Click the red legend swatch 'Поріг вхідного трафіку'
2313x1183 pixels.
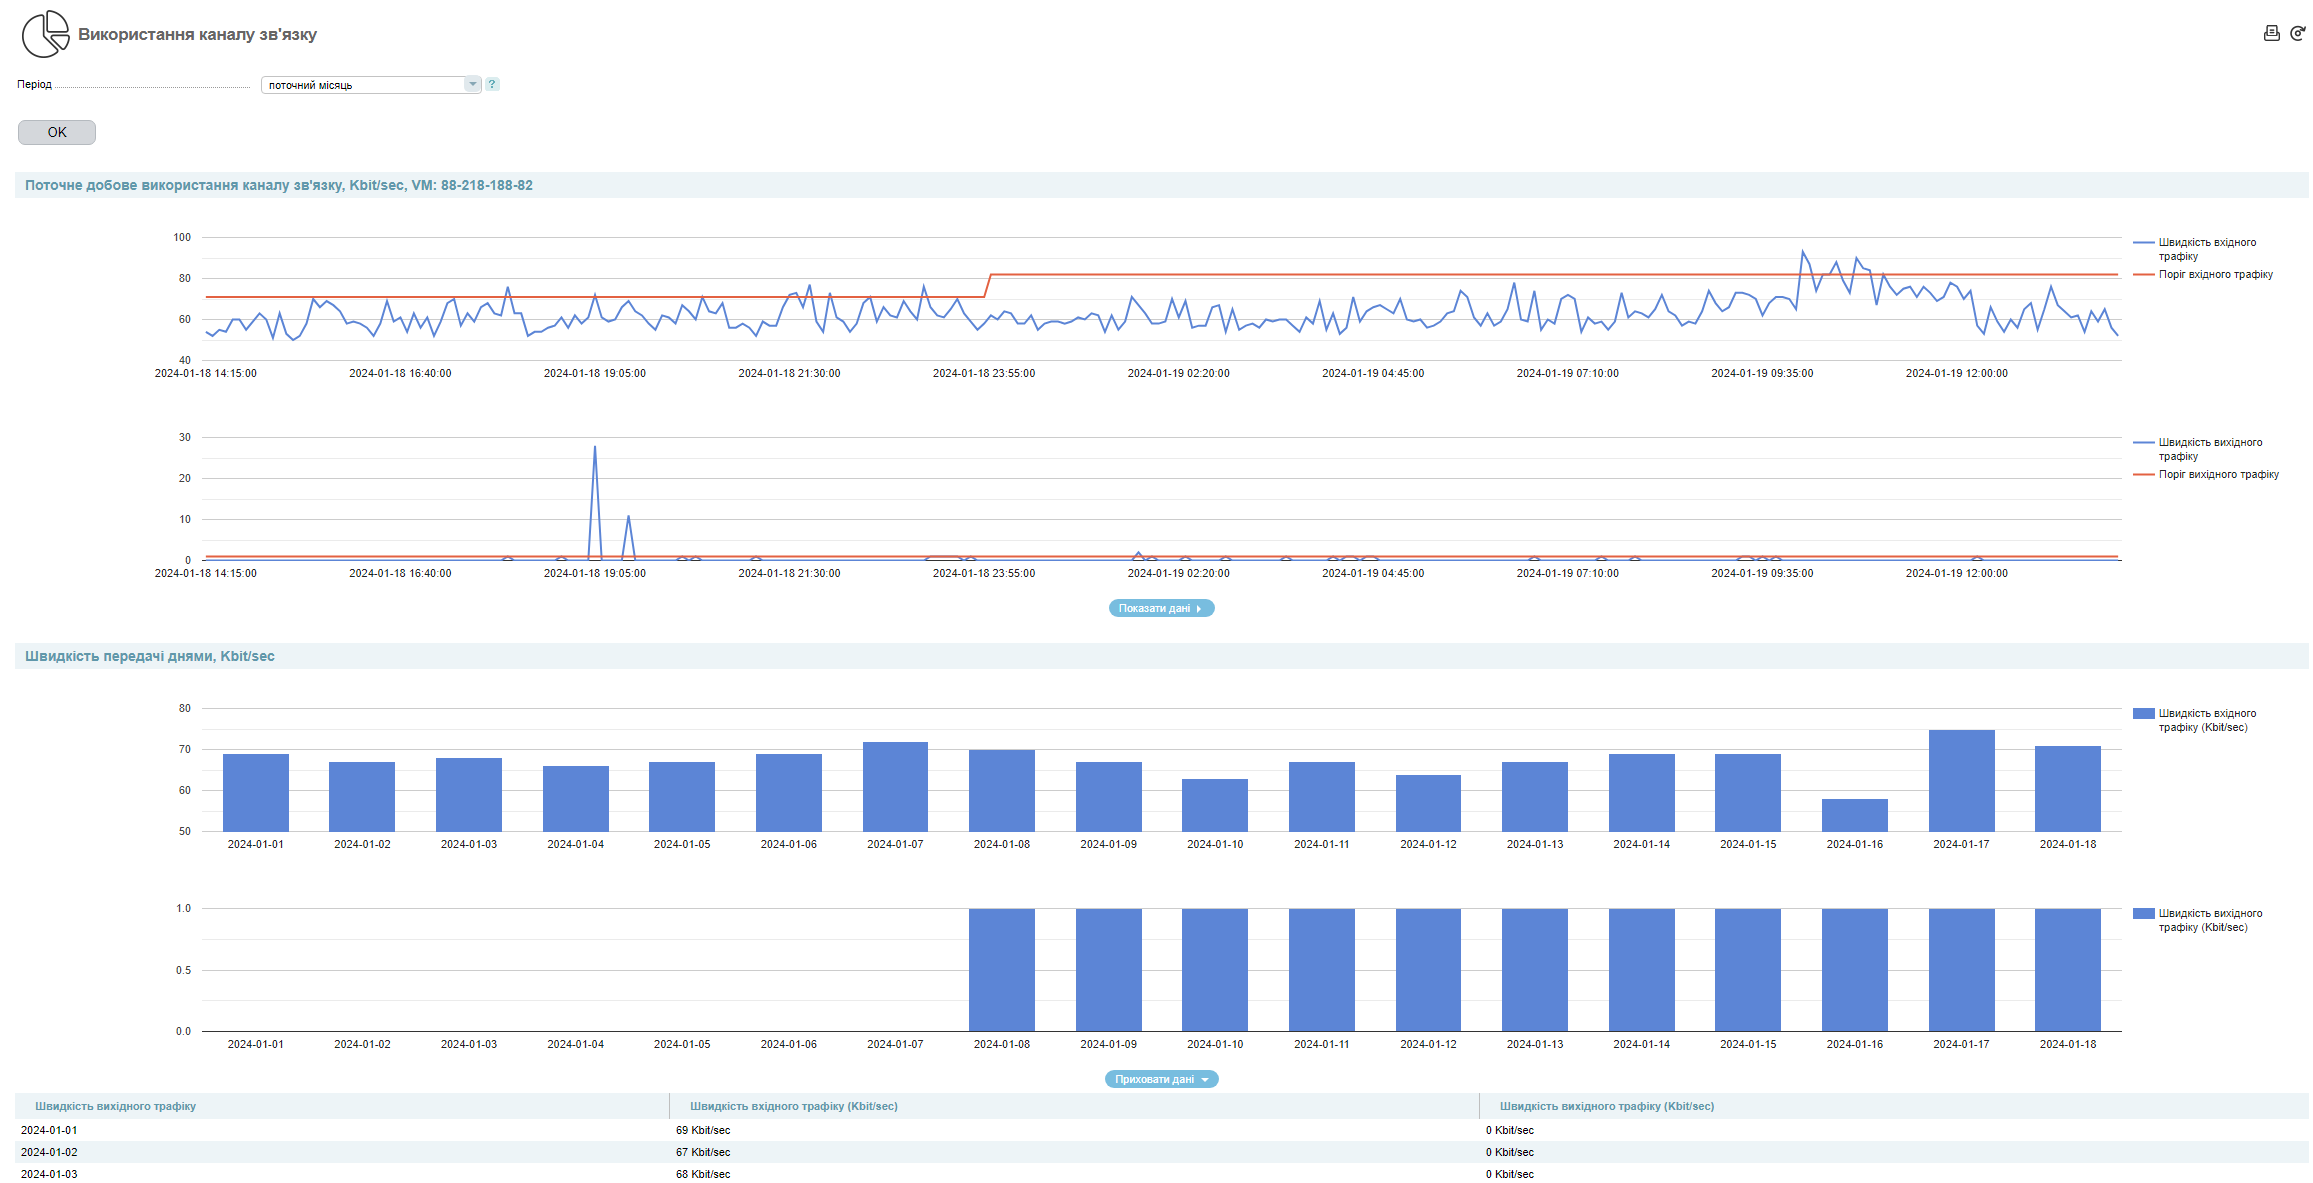pos(2143,274)
